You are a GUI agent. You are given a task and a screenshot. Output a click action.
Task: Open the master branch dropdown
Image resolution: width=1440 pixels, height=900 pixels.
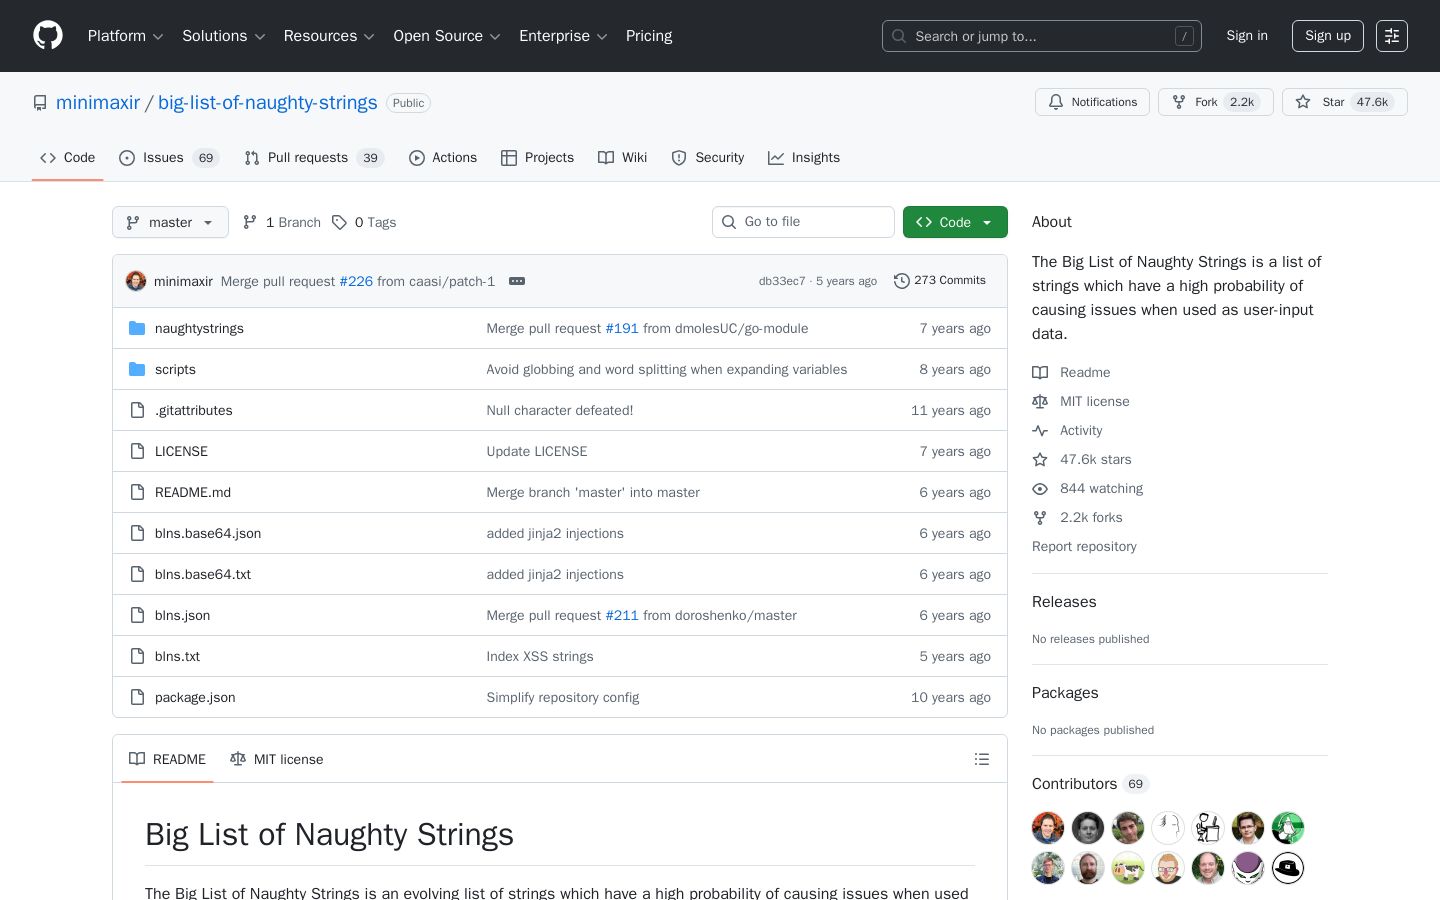click(x=170, y=222)
